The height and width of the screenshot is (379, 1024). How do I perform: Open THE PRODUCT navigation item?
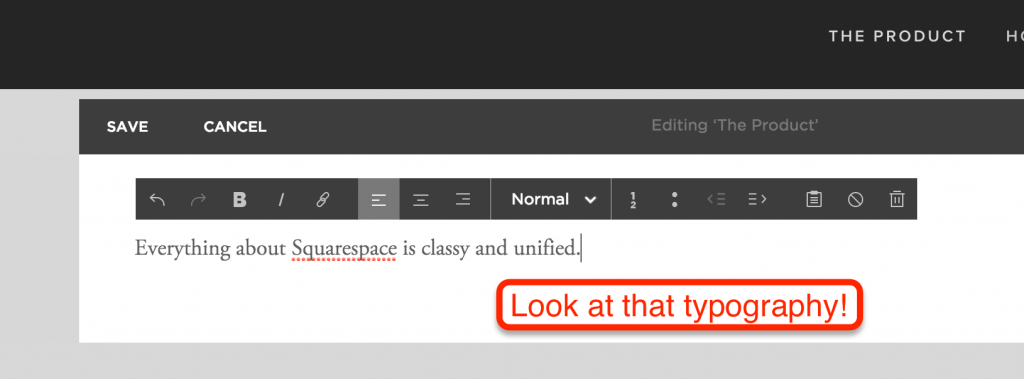(x=897, y=37)
